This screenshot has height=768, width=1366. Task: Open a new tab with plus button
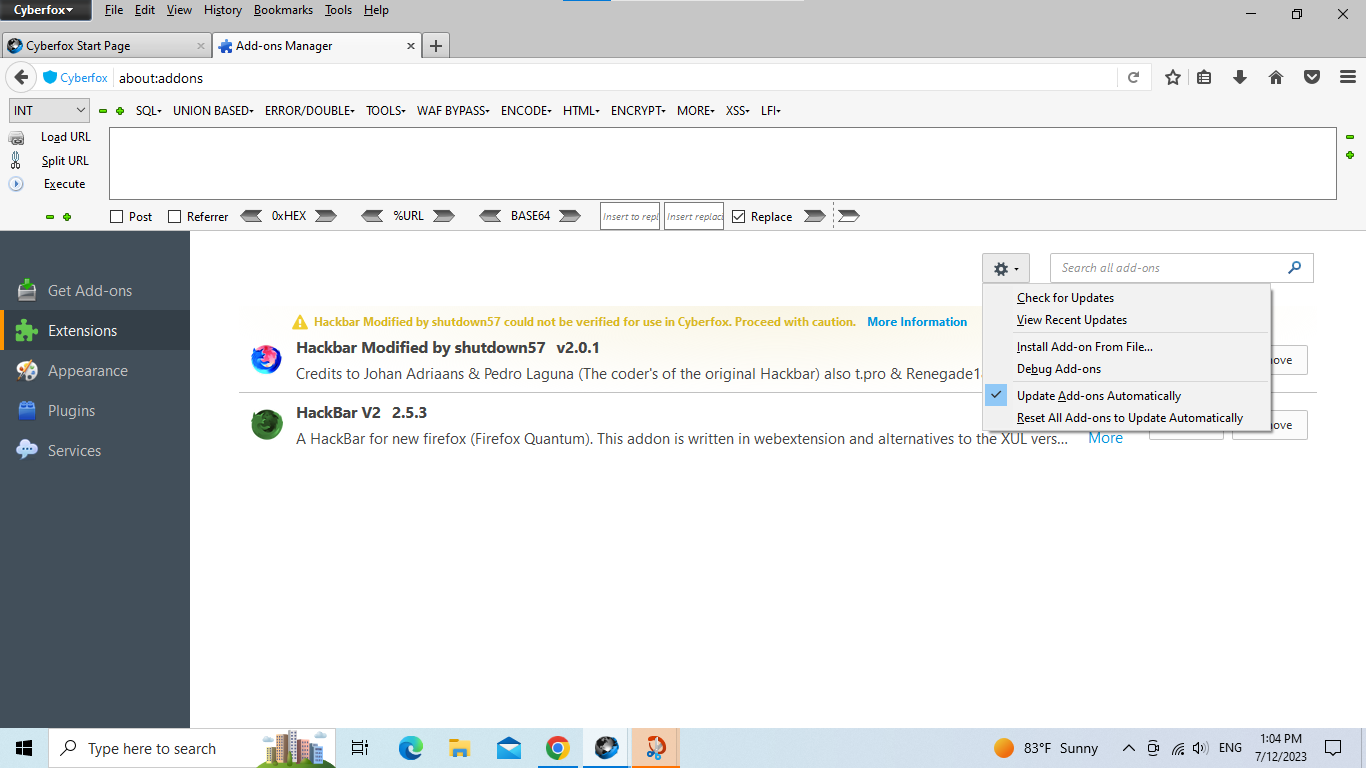(x=436, y=46)
